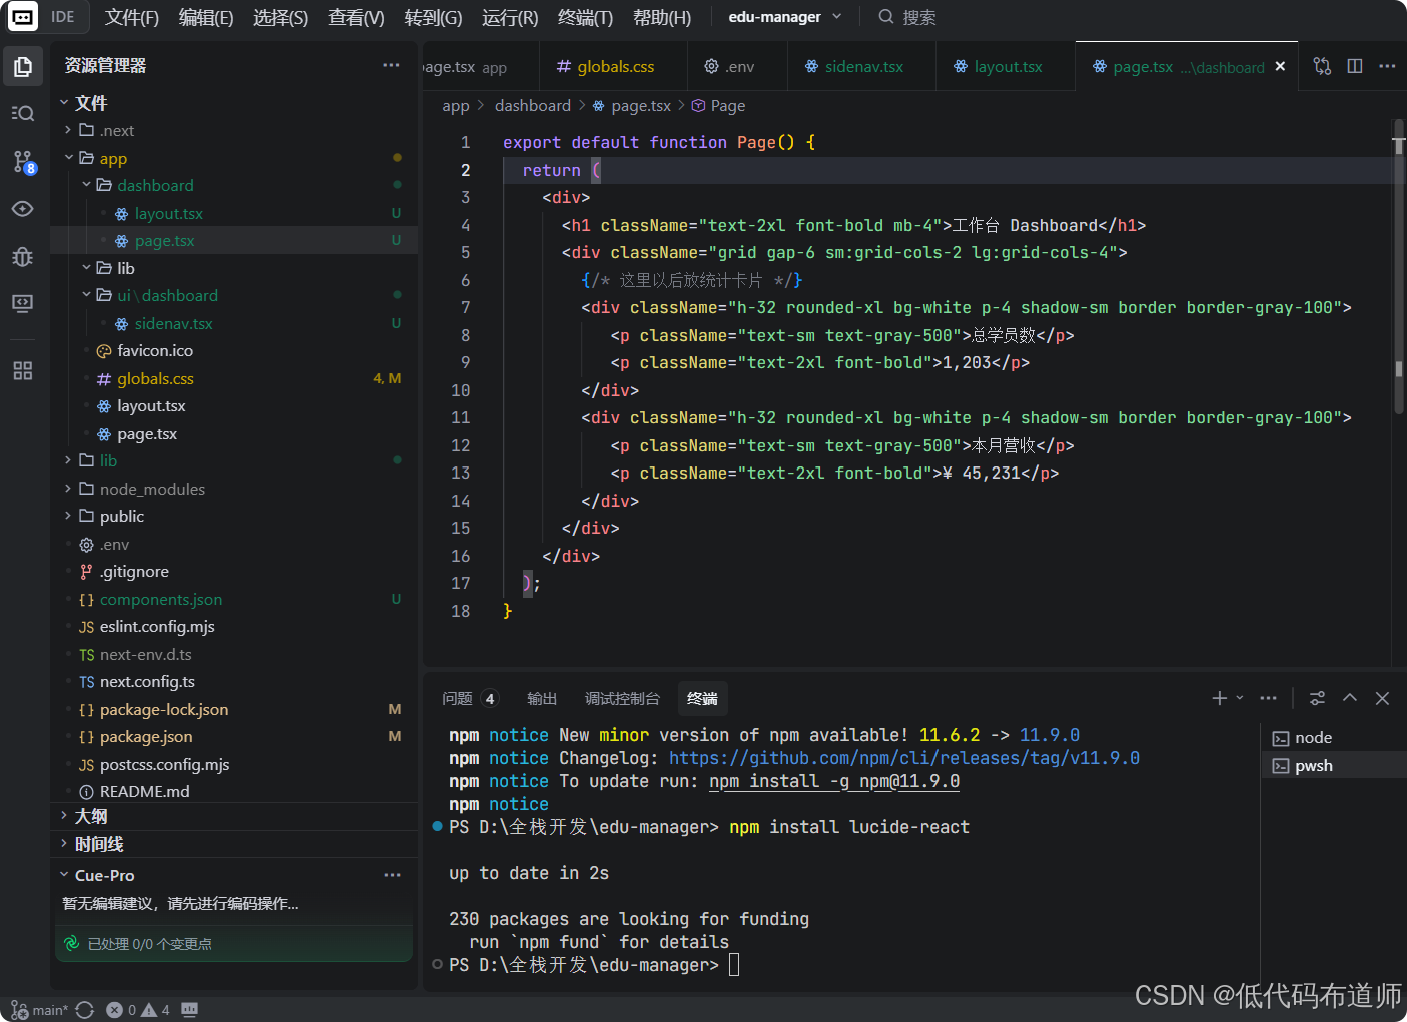Screen dimensions: 1407x1022
Task: Open the 运行(R) menu
Action: pyautogui.click(x=510, y=18)
